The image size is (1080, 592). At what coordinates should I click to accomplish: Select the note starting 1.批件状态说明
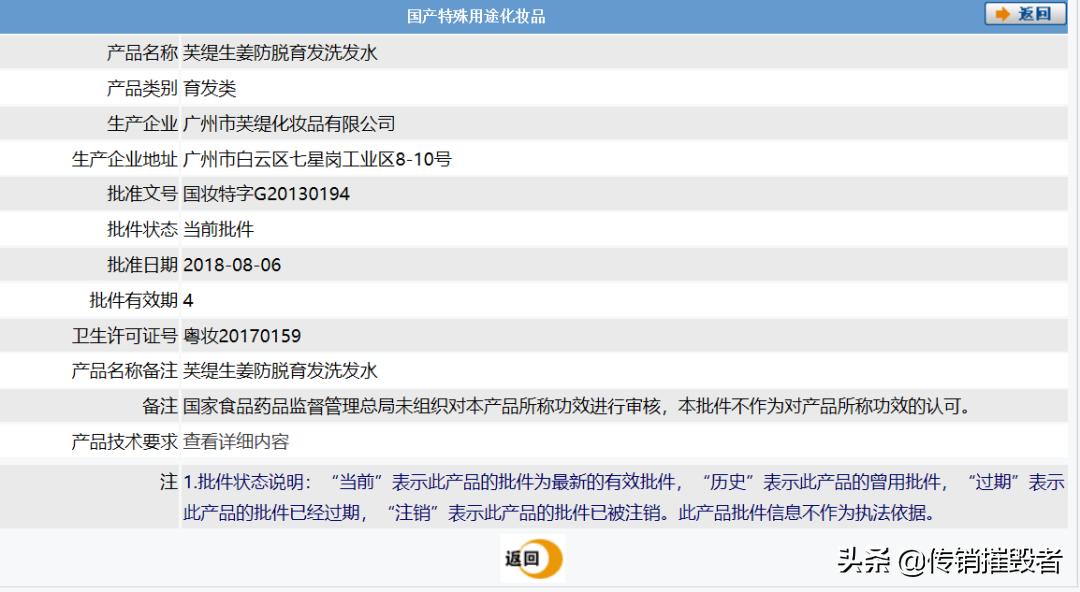click(623, 497)
